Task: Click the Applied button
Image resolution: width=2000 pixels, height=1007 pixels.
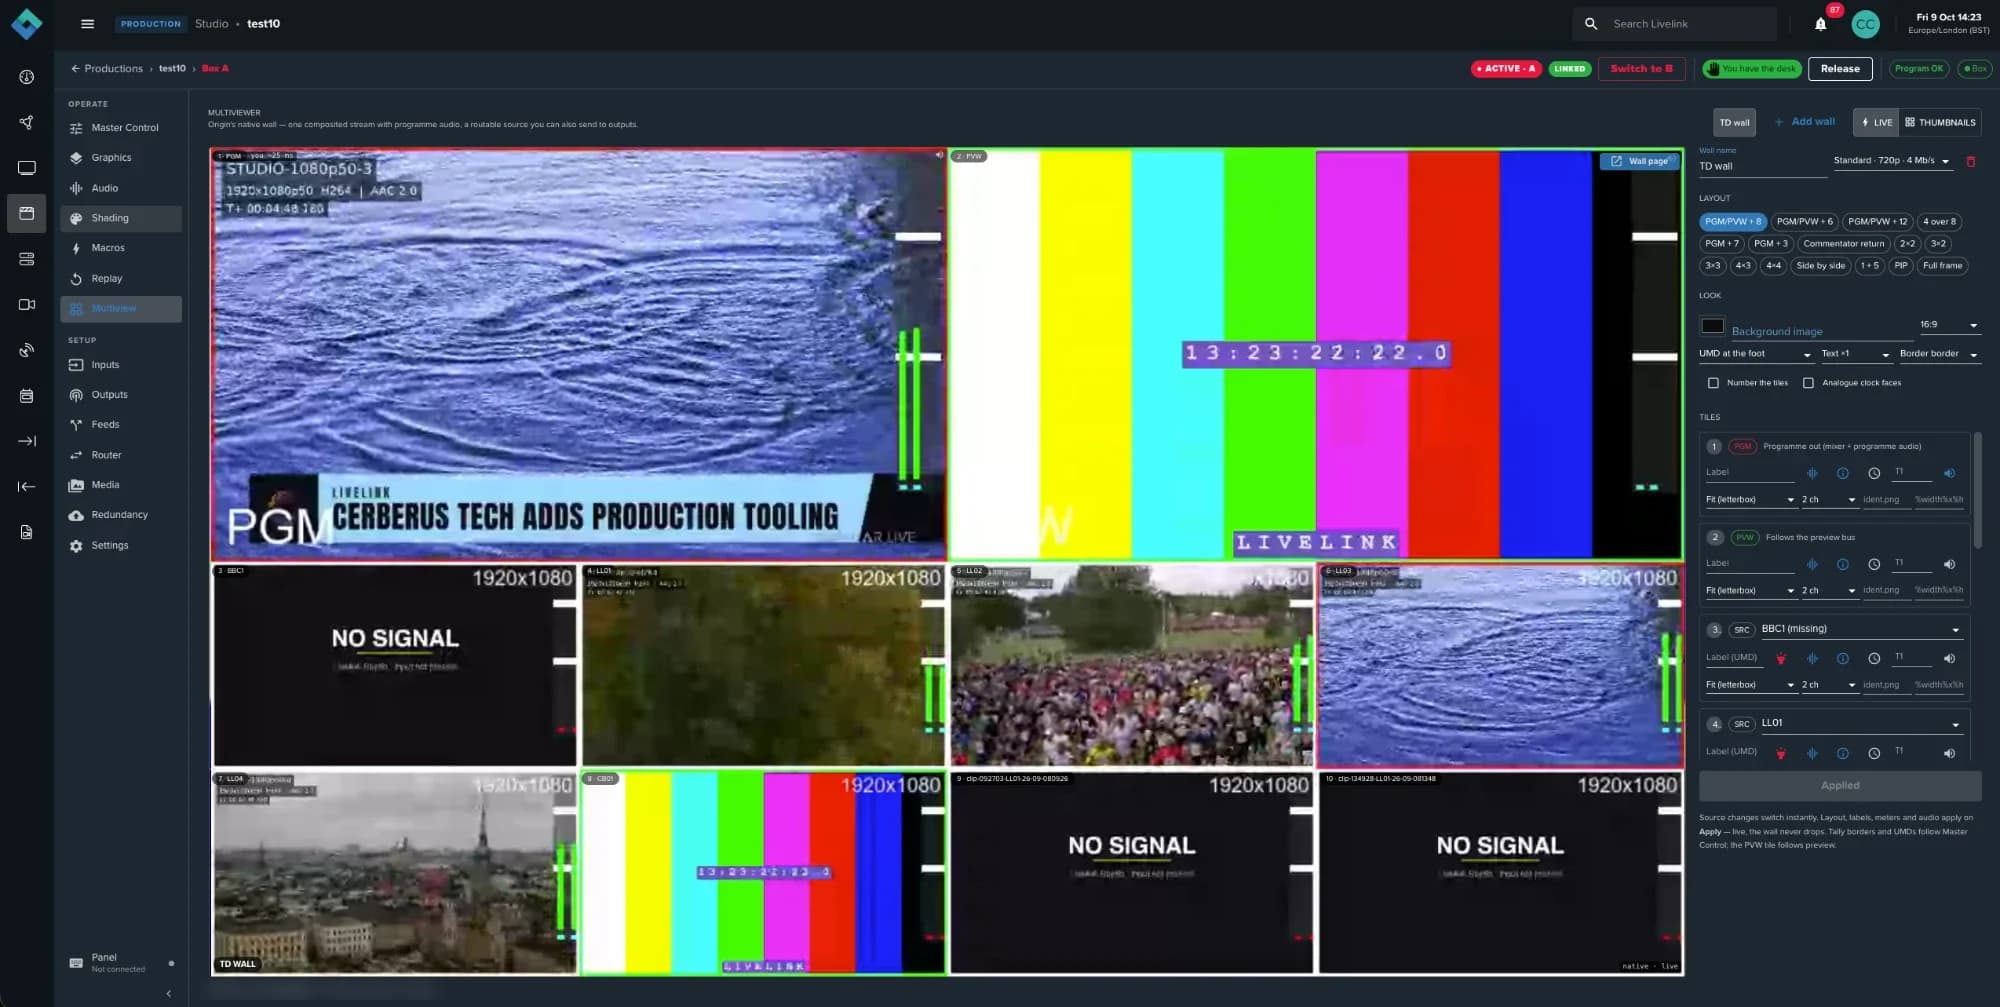Action: pos(1839,785)
